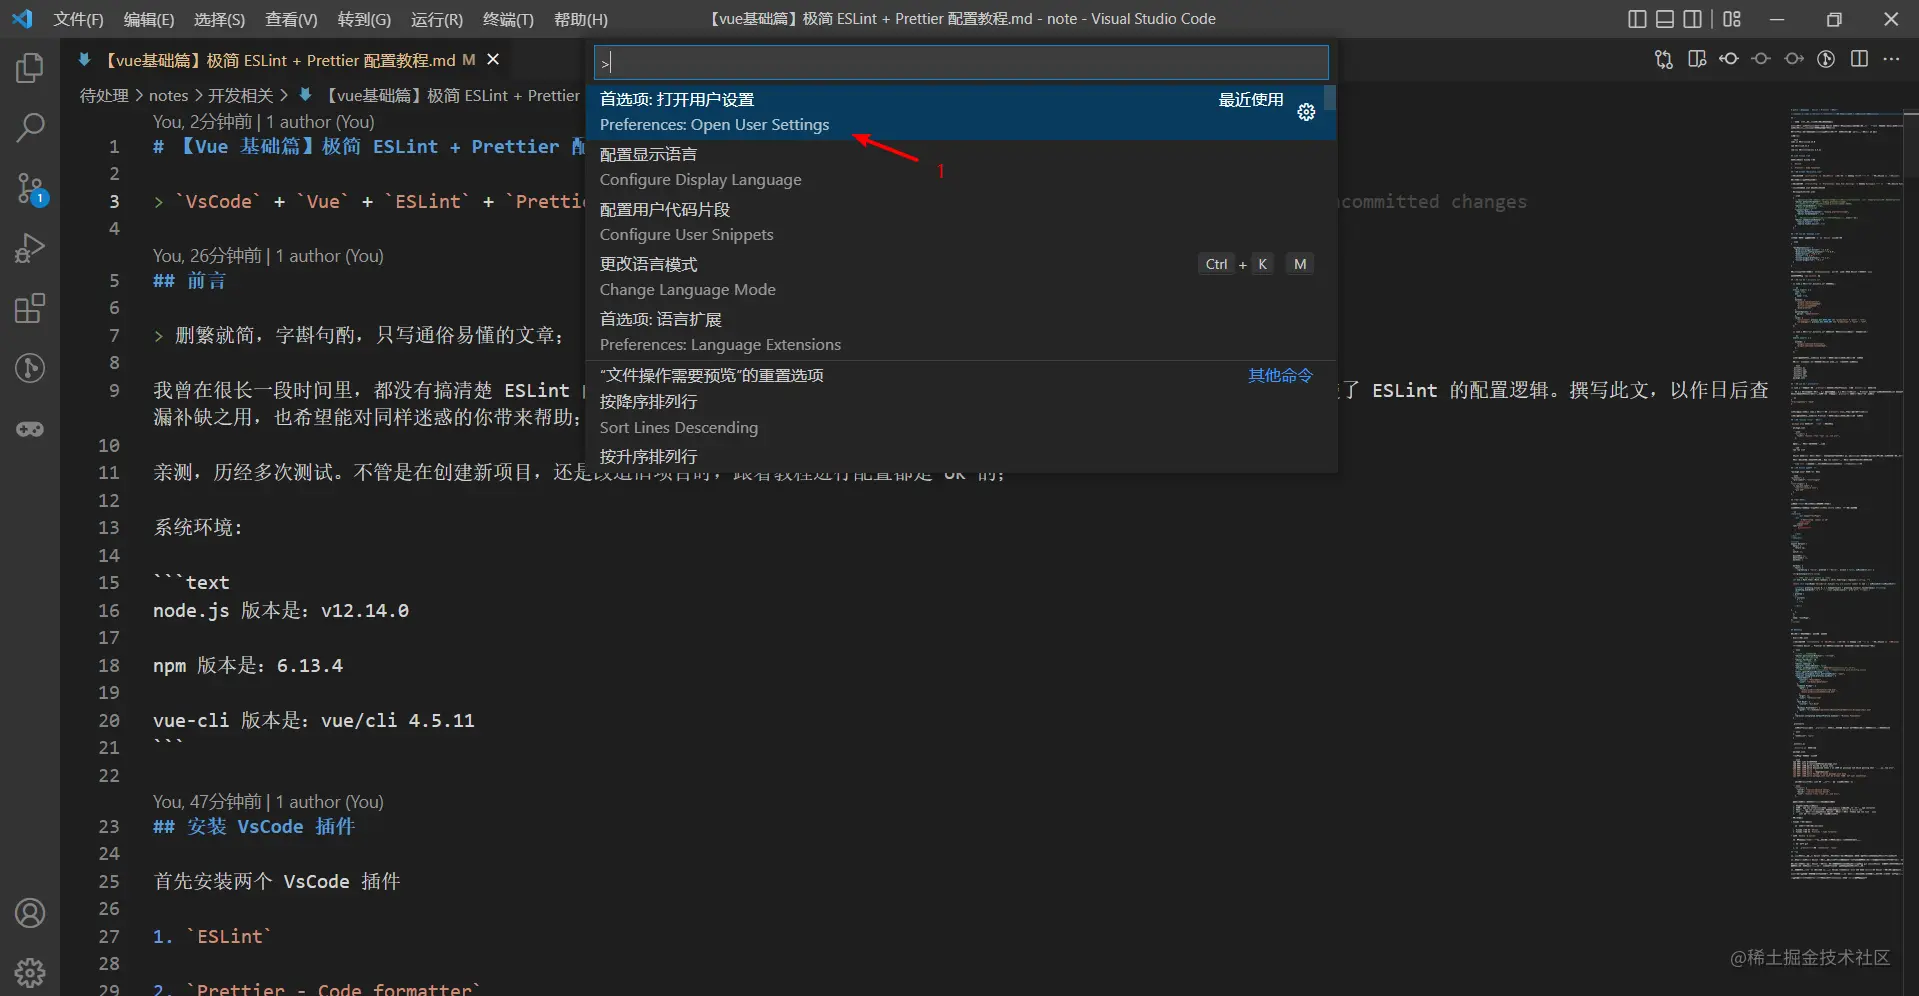Click 'node.js 版本是: v12.14.0' line
This screenshot has width=1919, height=996.
click(x=281, y=610)
